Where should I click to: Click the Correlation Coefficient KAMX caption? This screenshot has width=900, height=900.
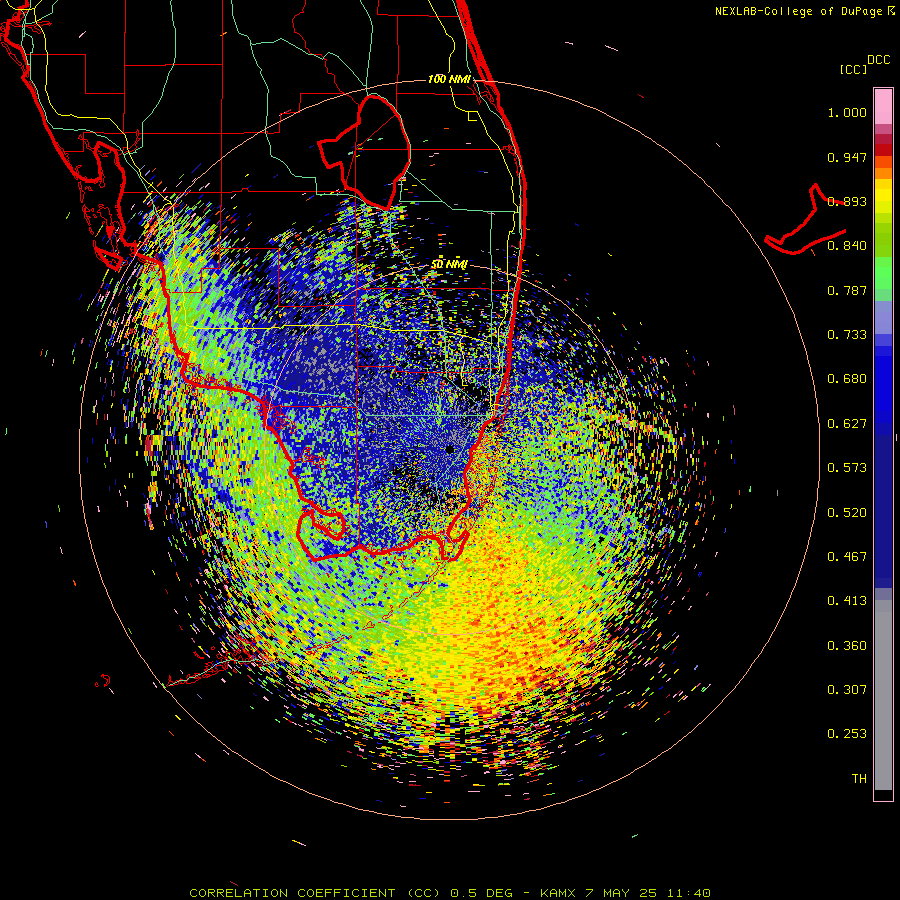pos(450,893)
